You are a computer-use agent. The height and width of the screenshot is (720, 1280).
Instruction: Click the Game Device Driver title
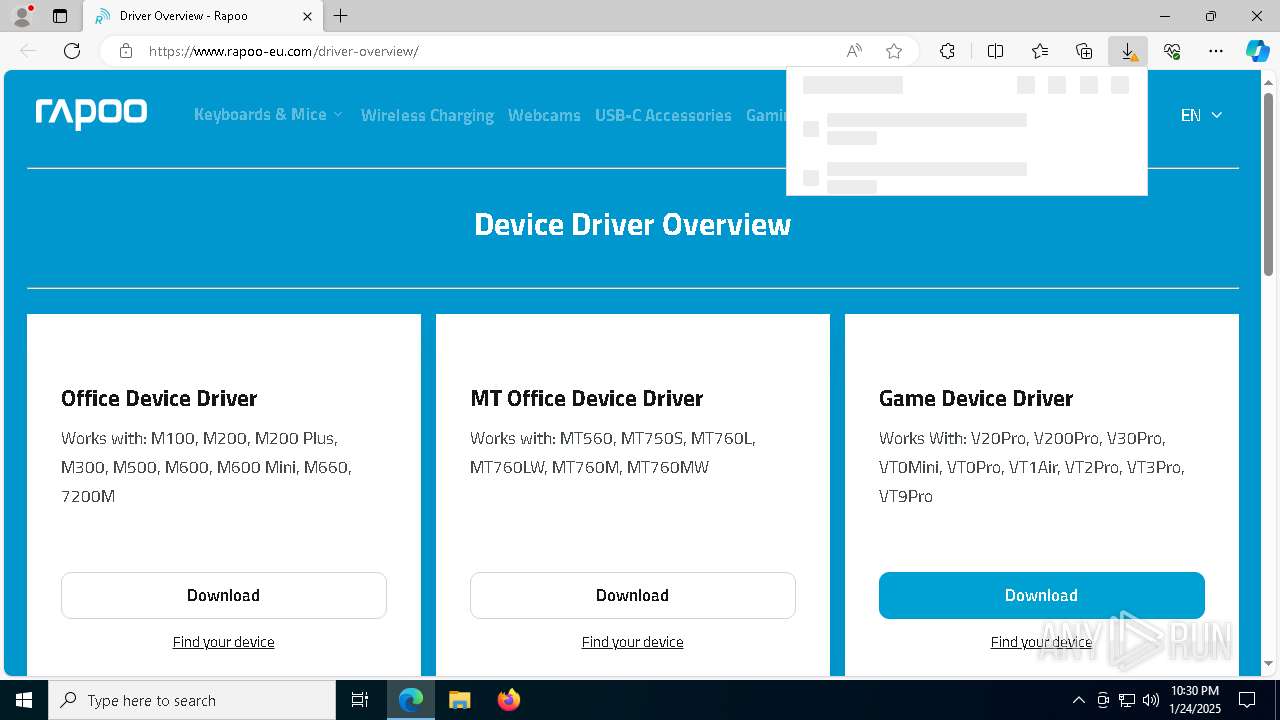976,398
